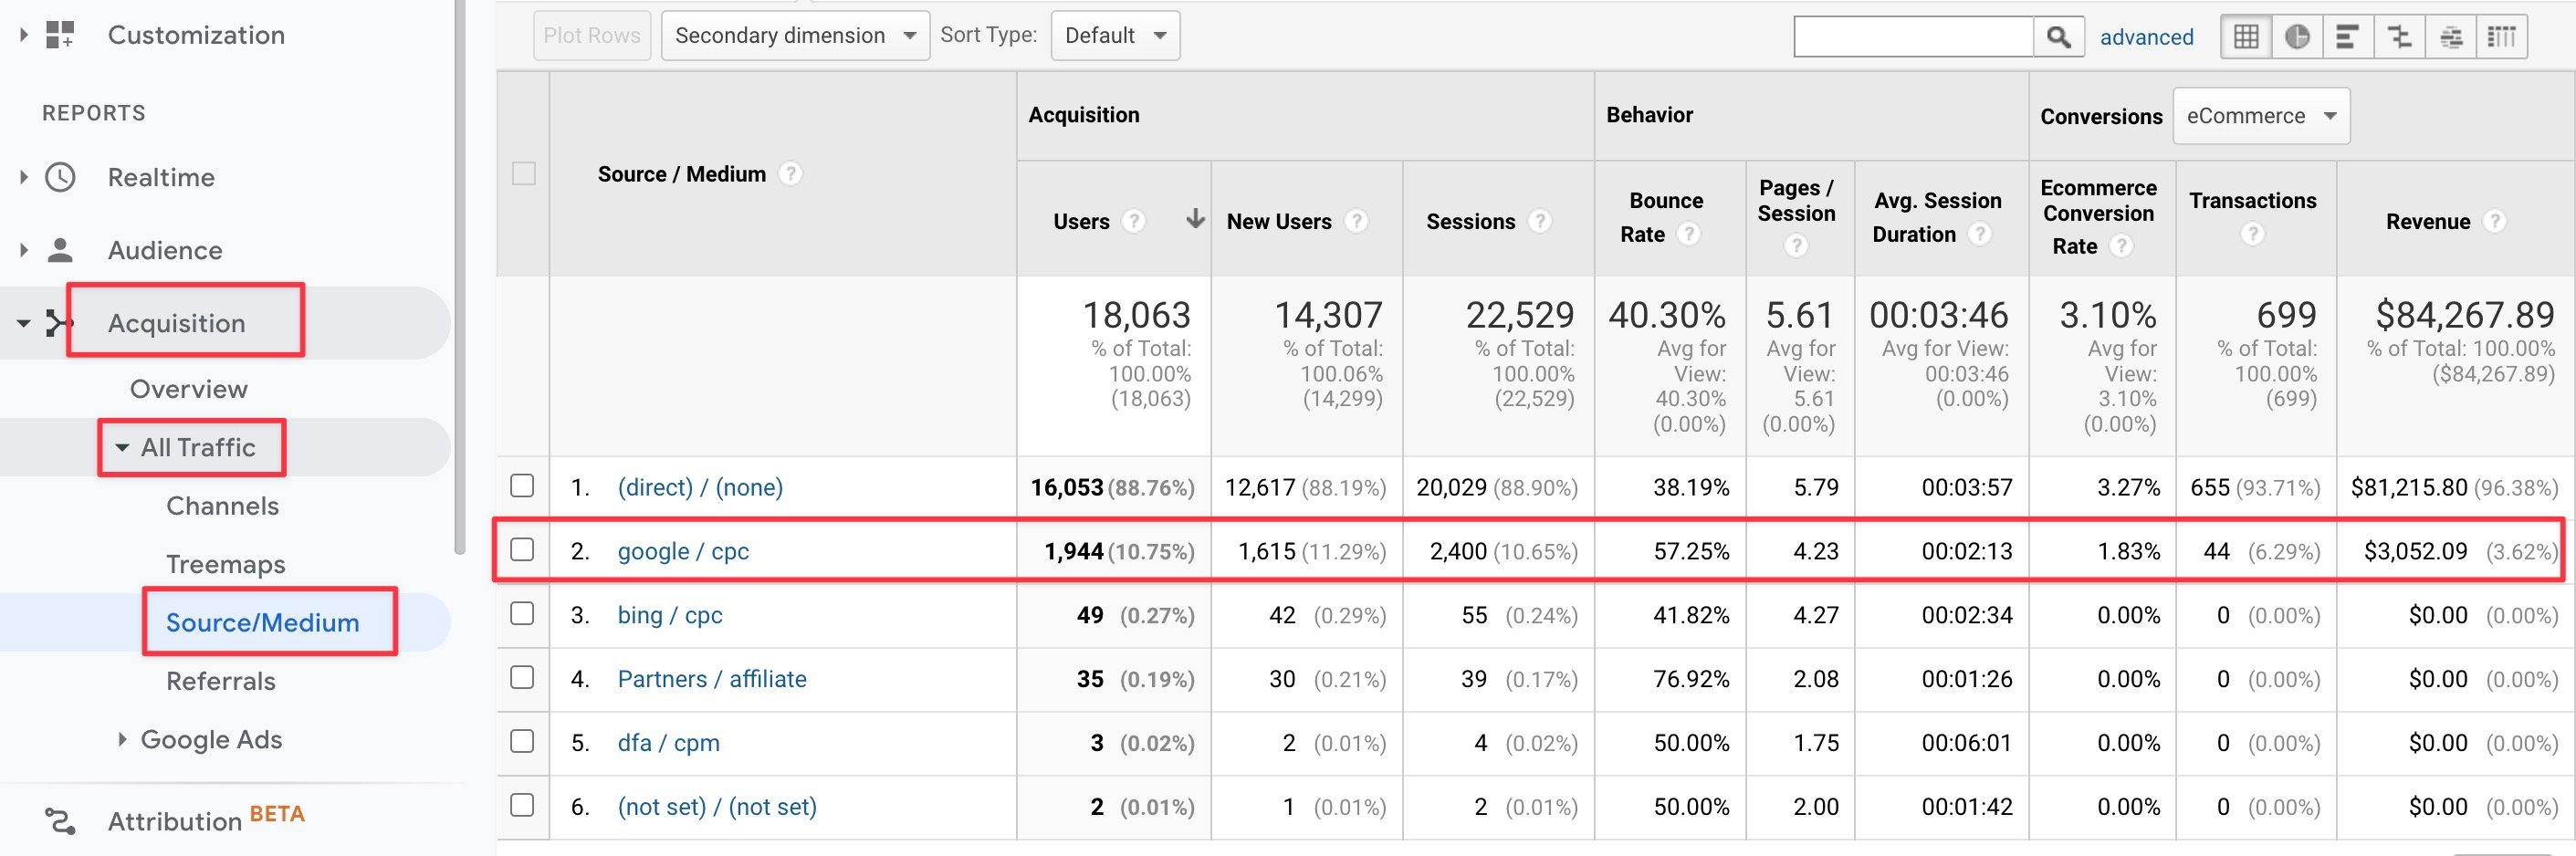
Task: Choose the Term cloud view icon
Action: (2451, 37)
